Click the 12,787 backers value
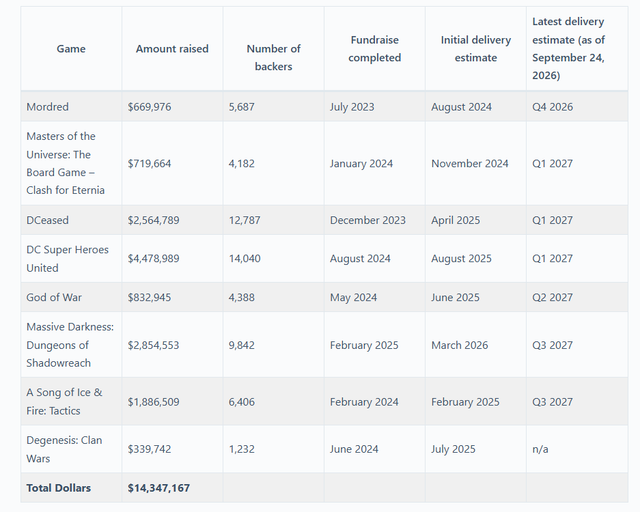640x512 pixels. 244,220
